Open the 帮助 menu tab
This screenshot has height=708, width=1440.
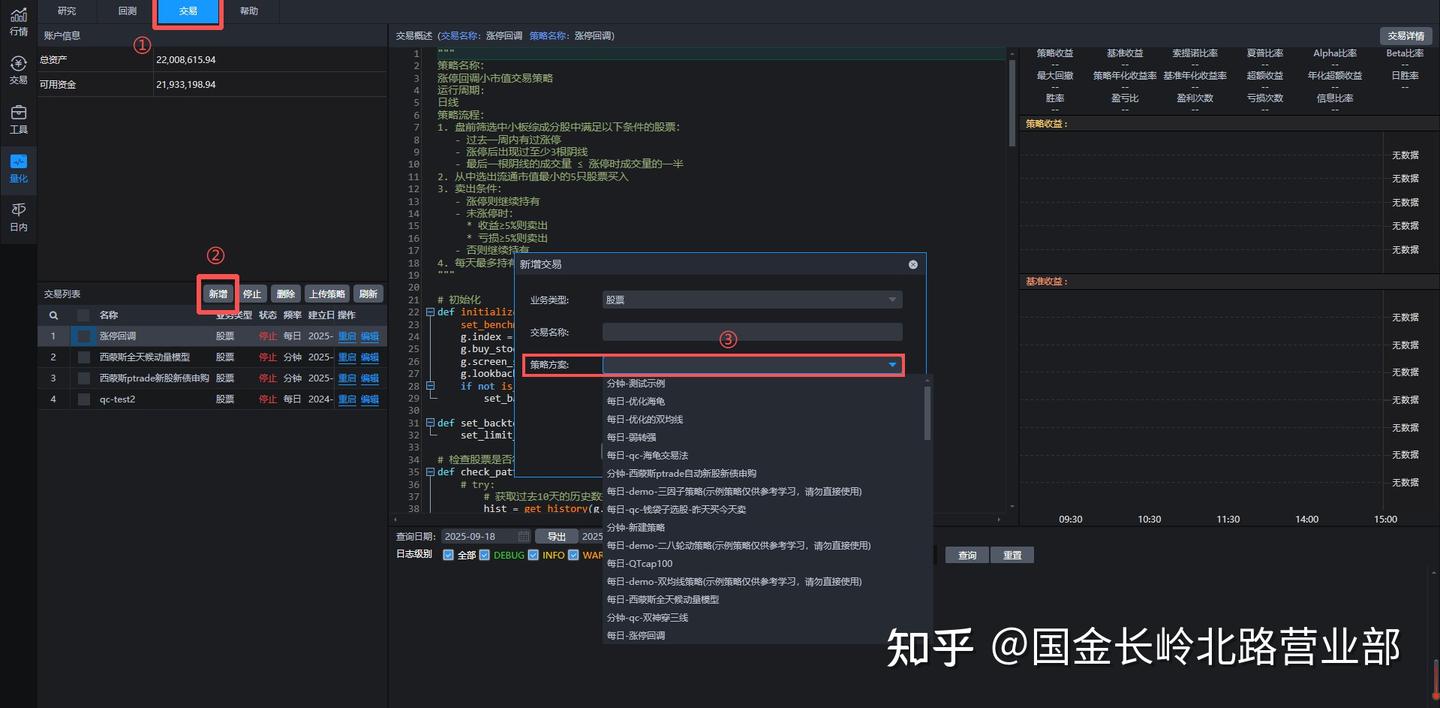248,11
